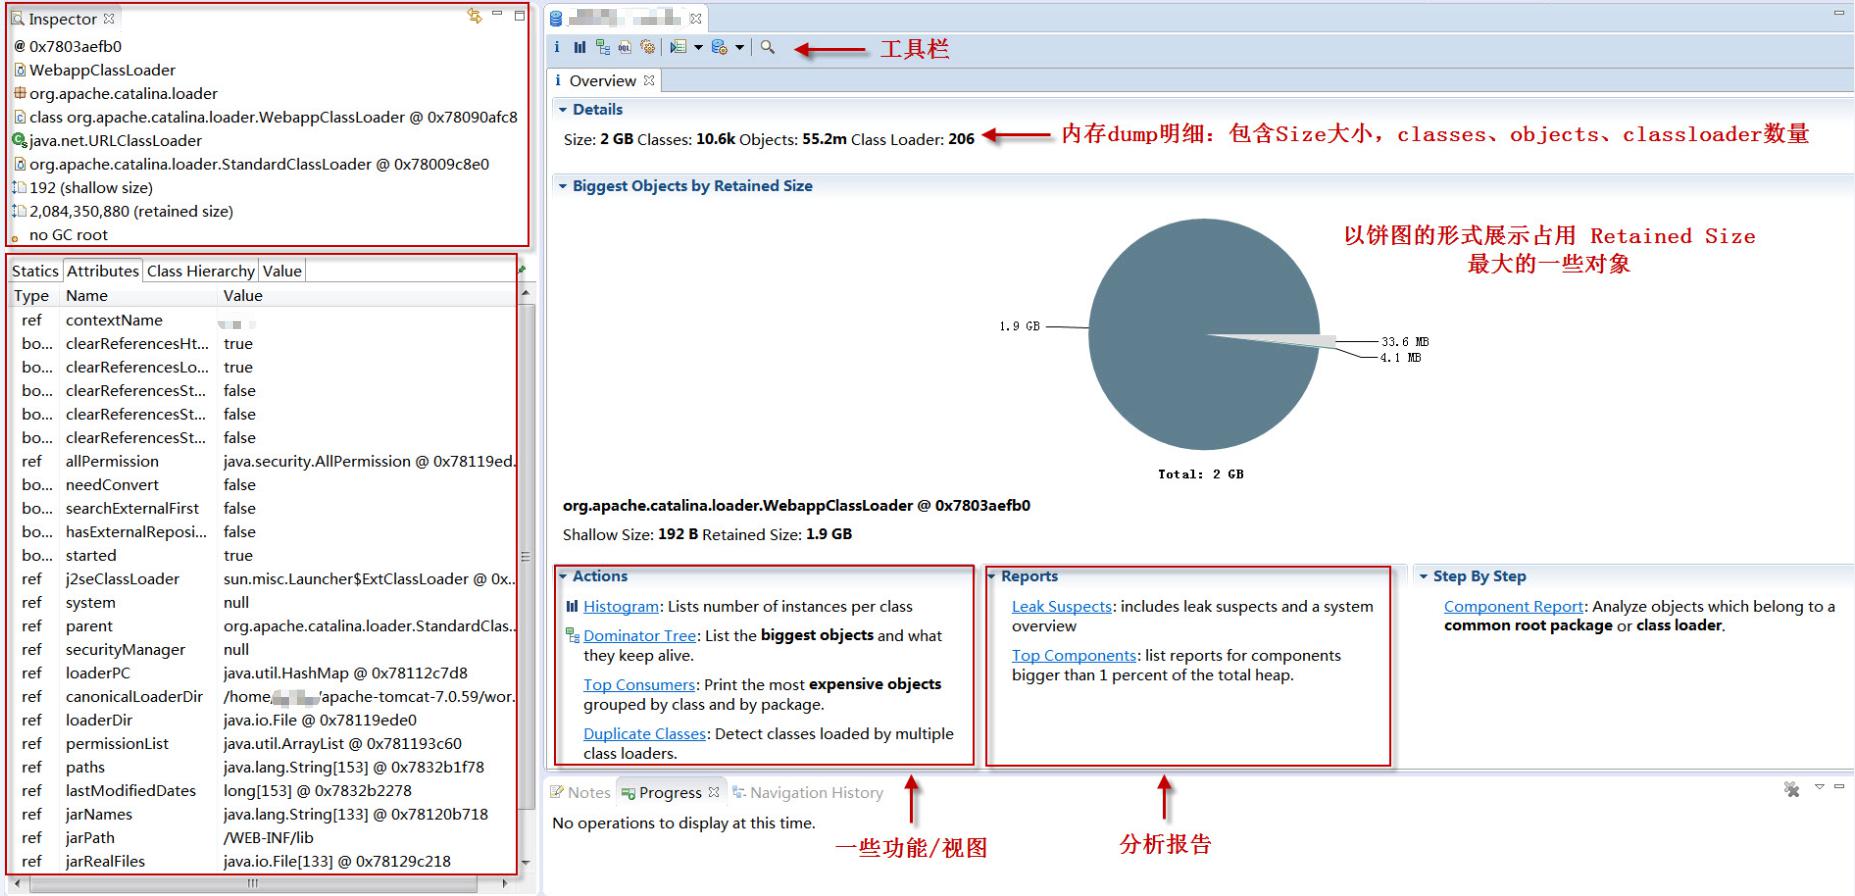Open the thread overview gear toolbar icon
The image size is (1855, 896).
[x=648, y=47]
